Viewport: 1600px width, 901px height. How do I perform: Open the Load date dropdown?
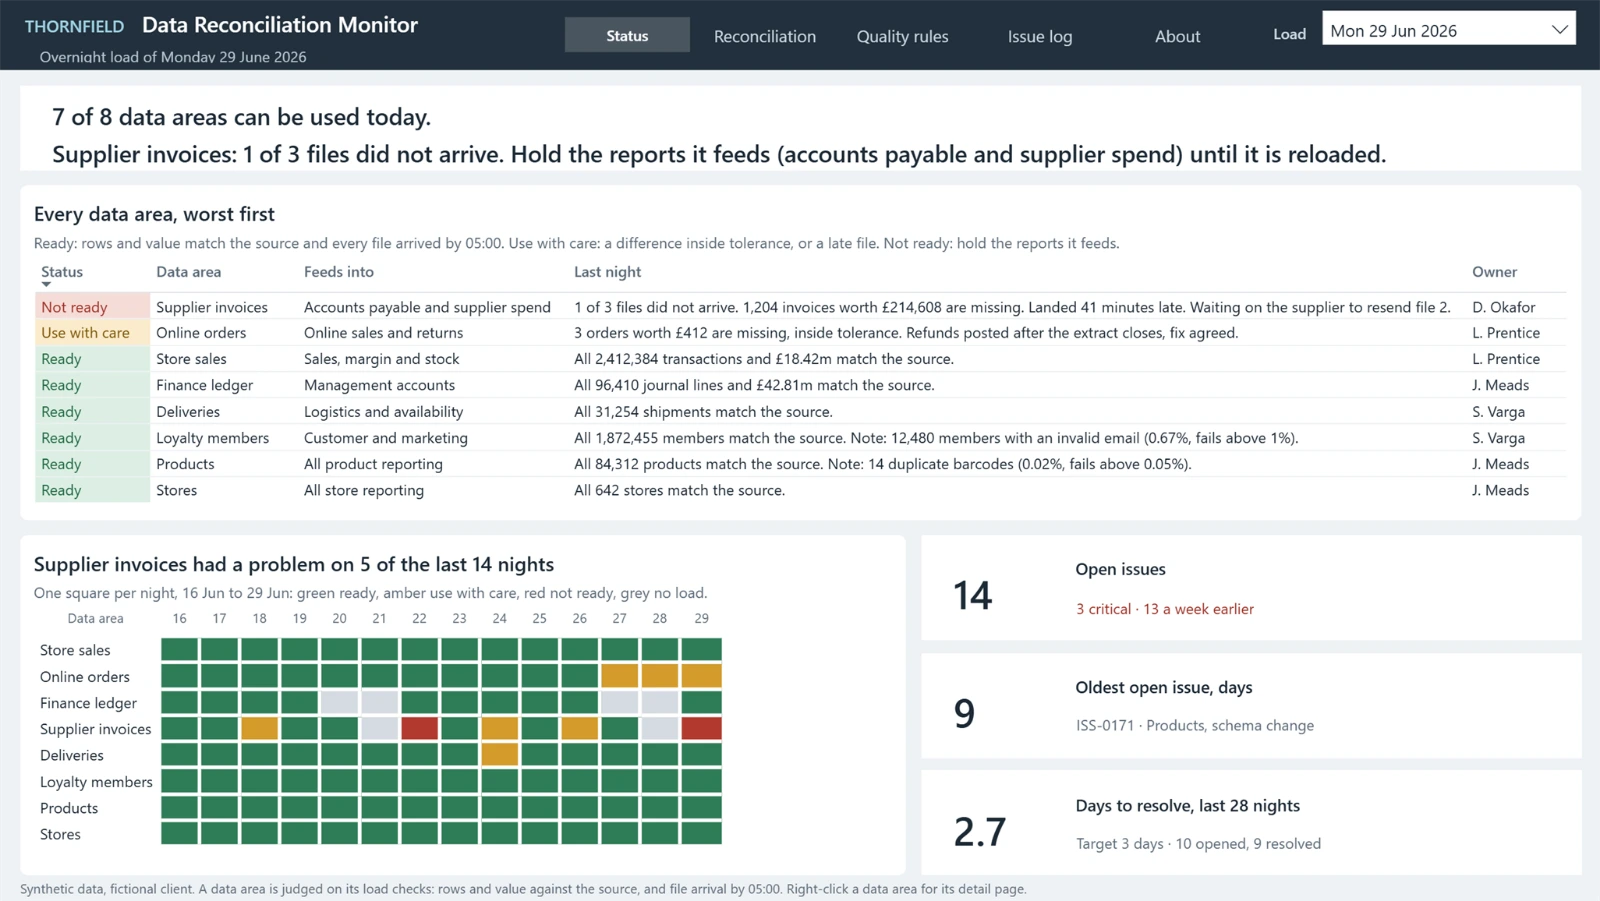1448,30
